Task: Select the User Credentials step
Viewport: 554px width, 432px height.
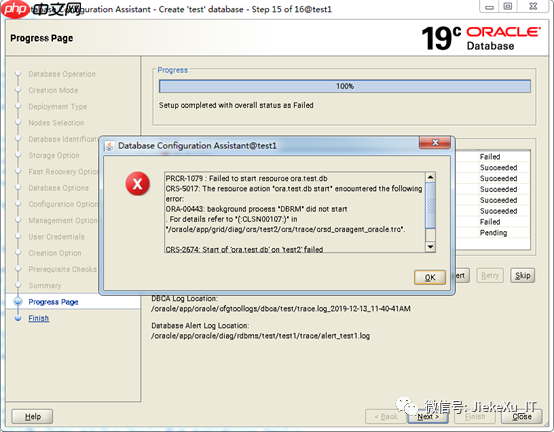Action: 57,237
